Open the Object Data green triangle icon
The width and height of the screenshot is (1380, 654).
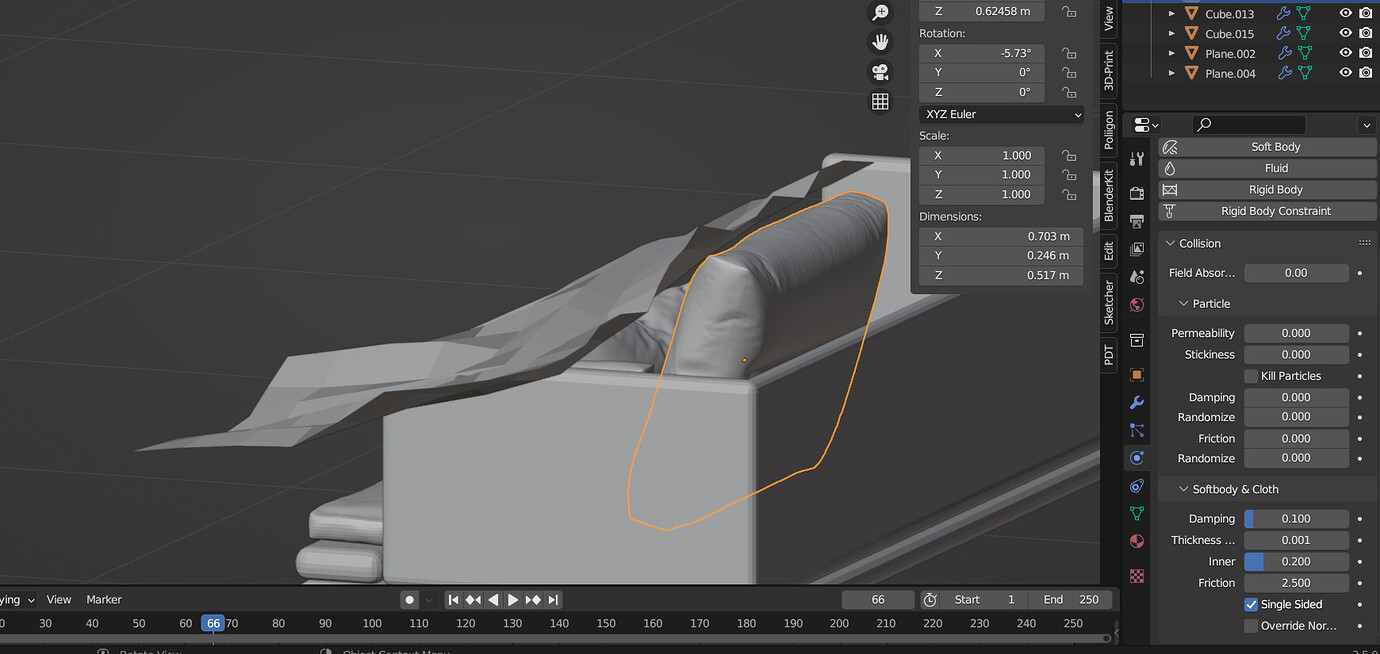pyautogui.click(x=1136, y=513)
